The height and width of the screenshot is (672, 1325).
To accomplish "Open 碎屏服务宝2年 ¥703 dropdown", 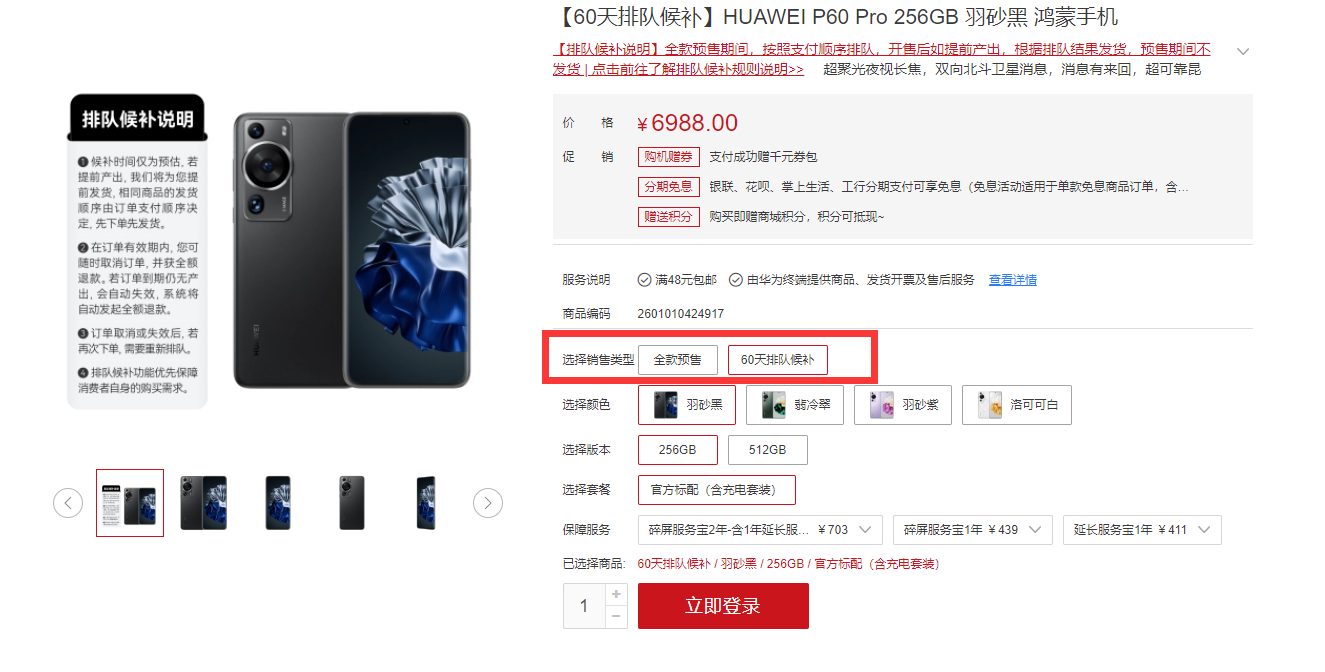I will (x=760, y=530).
